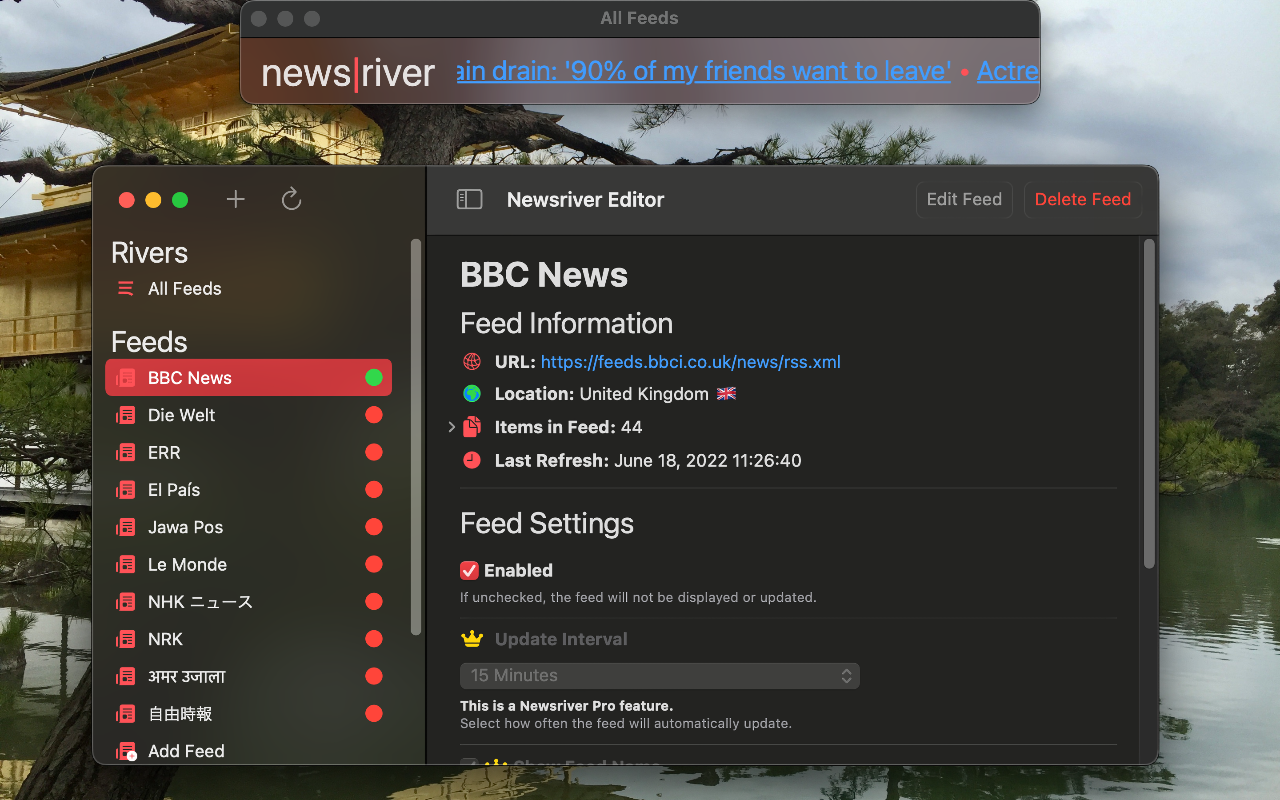Select the Le Monde feed
Image resolution: width=1280 pixels, height=800 pixels.
pos(248,565)
